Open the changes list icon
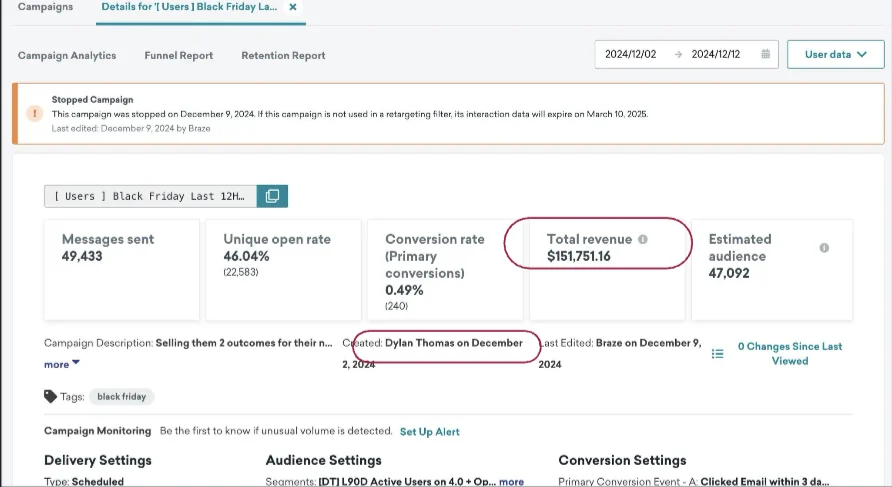Image resolution: width=892 pixels, height=487 pixels. coord(717,354)
